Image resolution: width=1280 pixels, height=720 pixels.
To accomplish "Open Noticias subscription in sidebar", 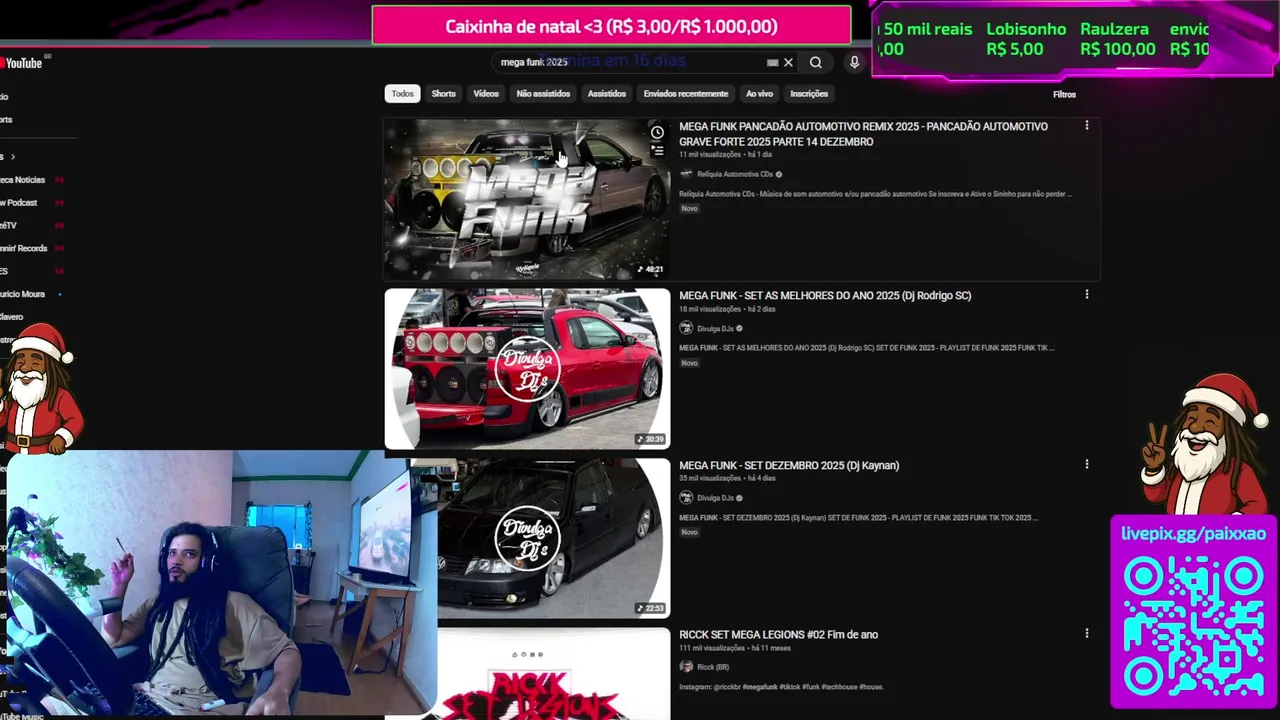I will tap(22, 180).
